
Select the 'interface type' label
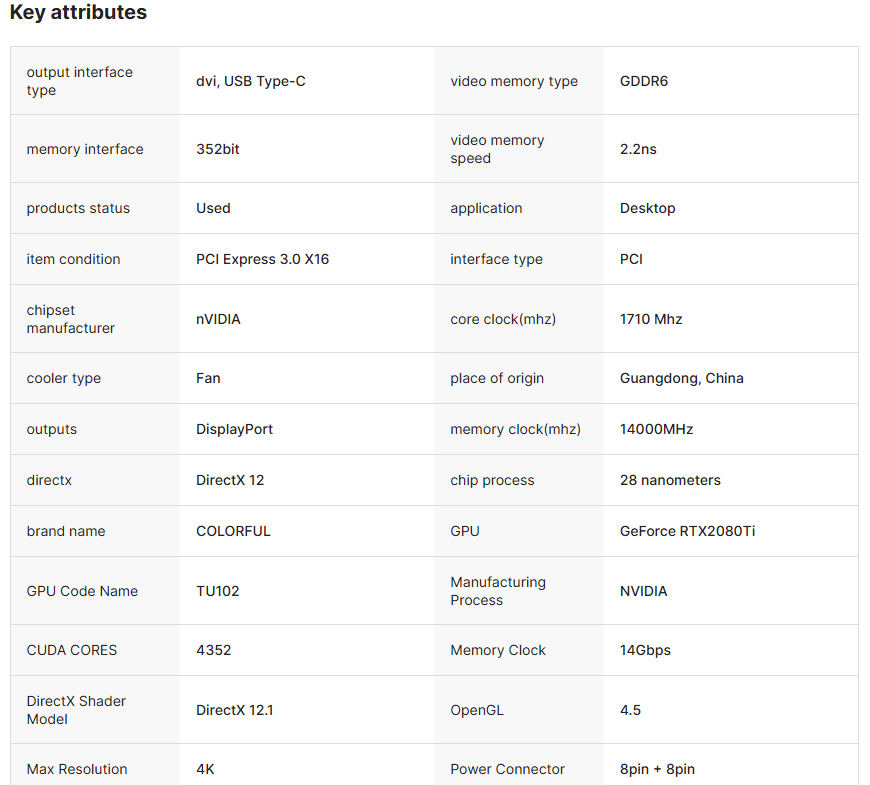[496, 260]
